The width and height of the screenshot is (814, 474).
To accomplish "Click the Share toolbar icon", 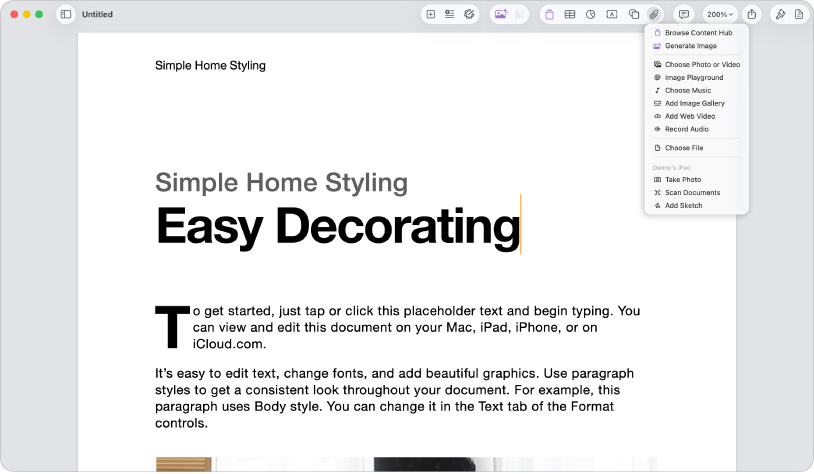I will 752,15.
